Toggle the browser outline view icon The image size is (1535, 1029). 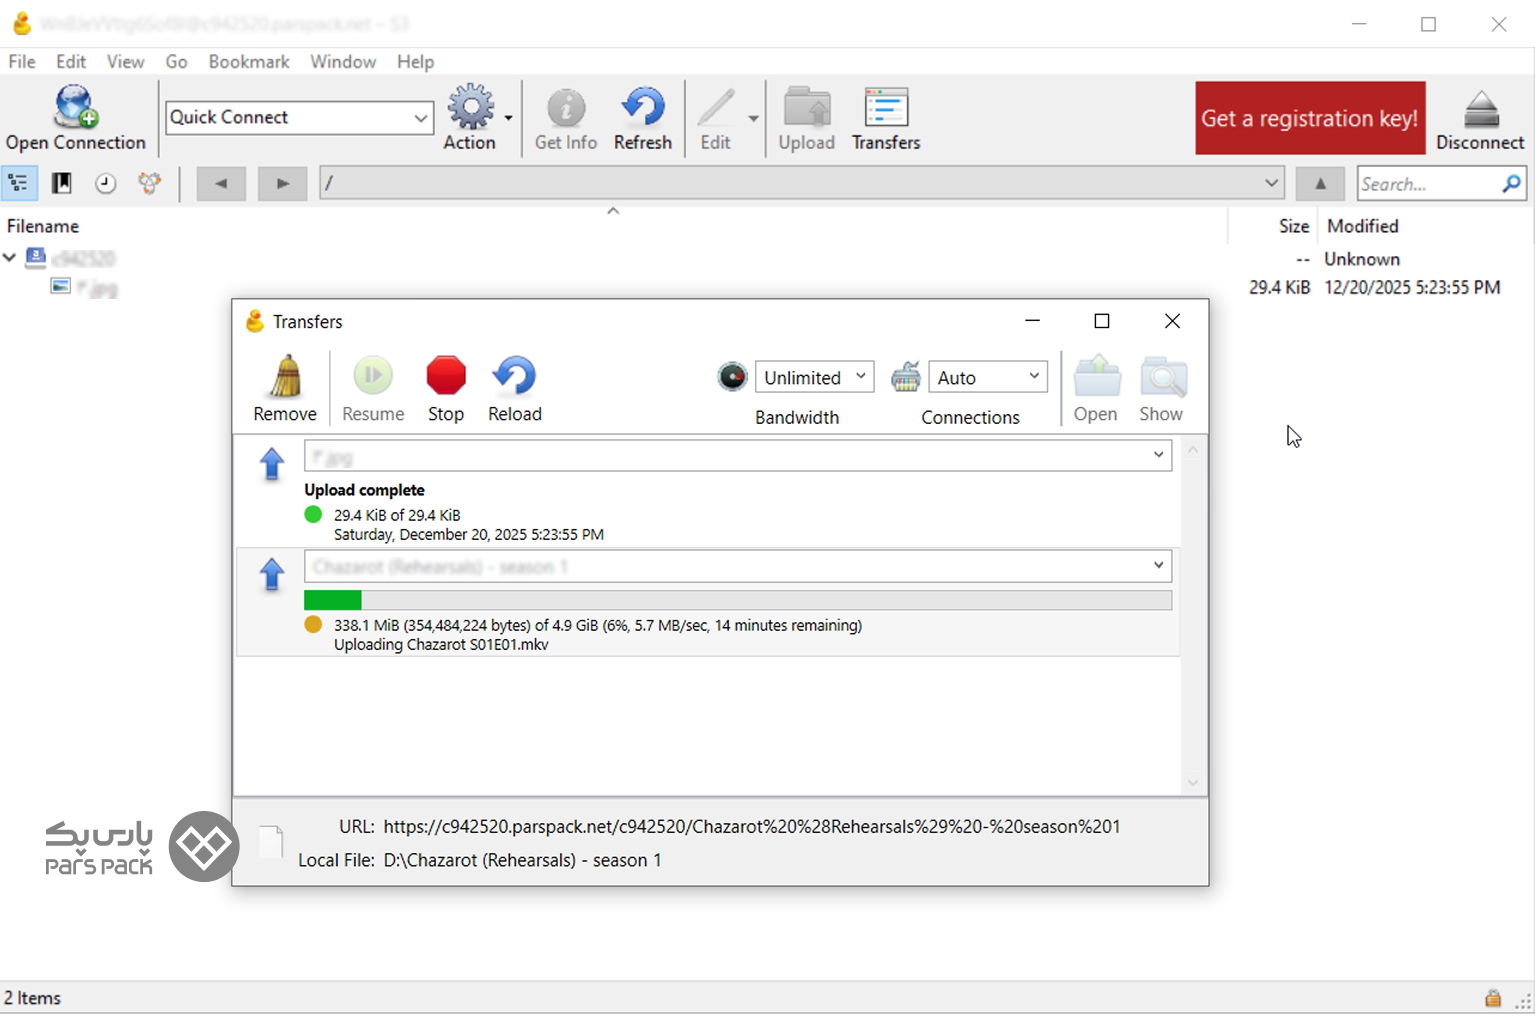[19, 184]
